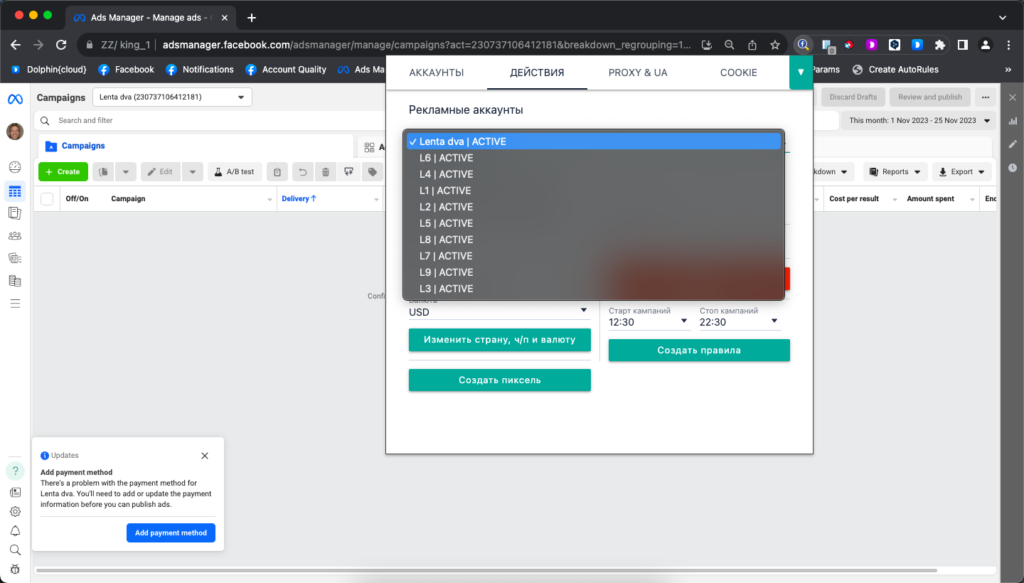Open the This month date range dropdown
The height and width of the screenshot is (583, 1024).
[919, 121]
